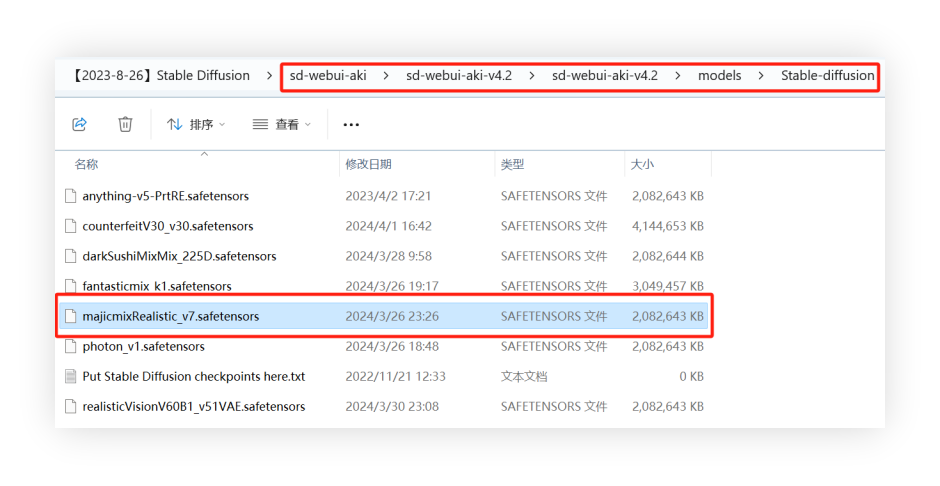Sort by the 大小 column header
Screen dimensions: 940x486
[642, 164]
